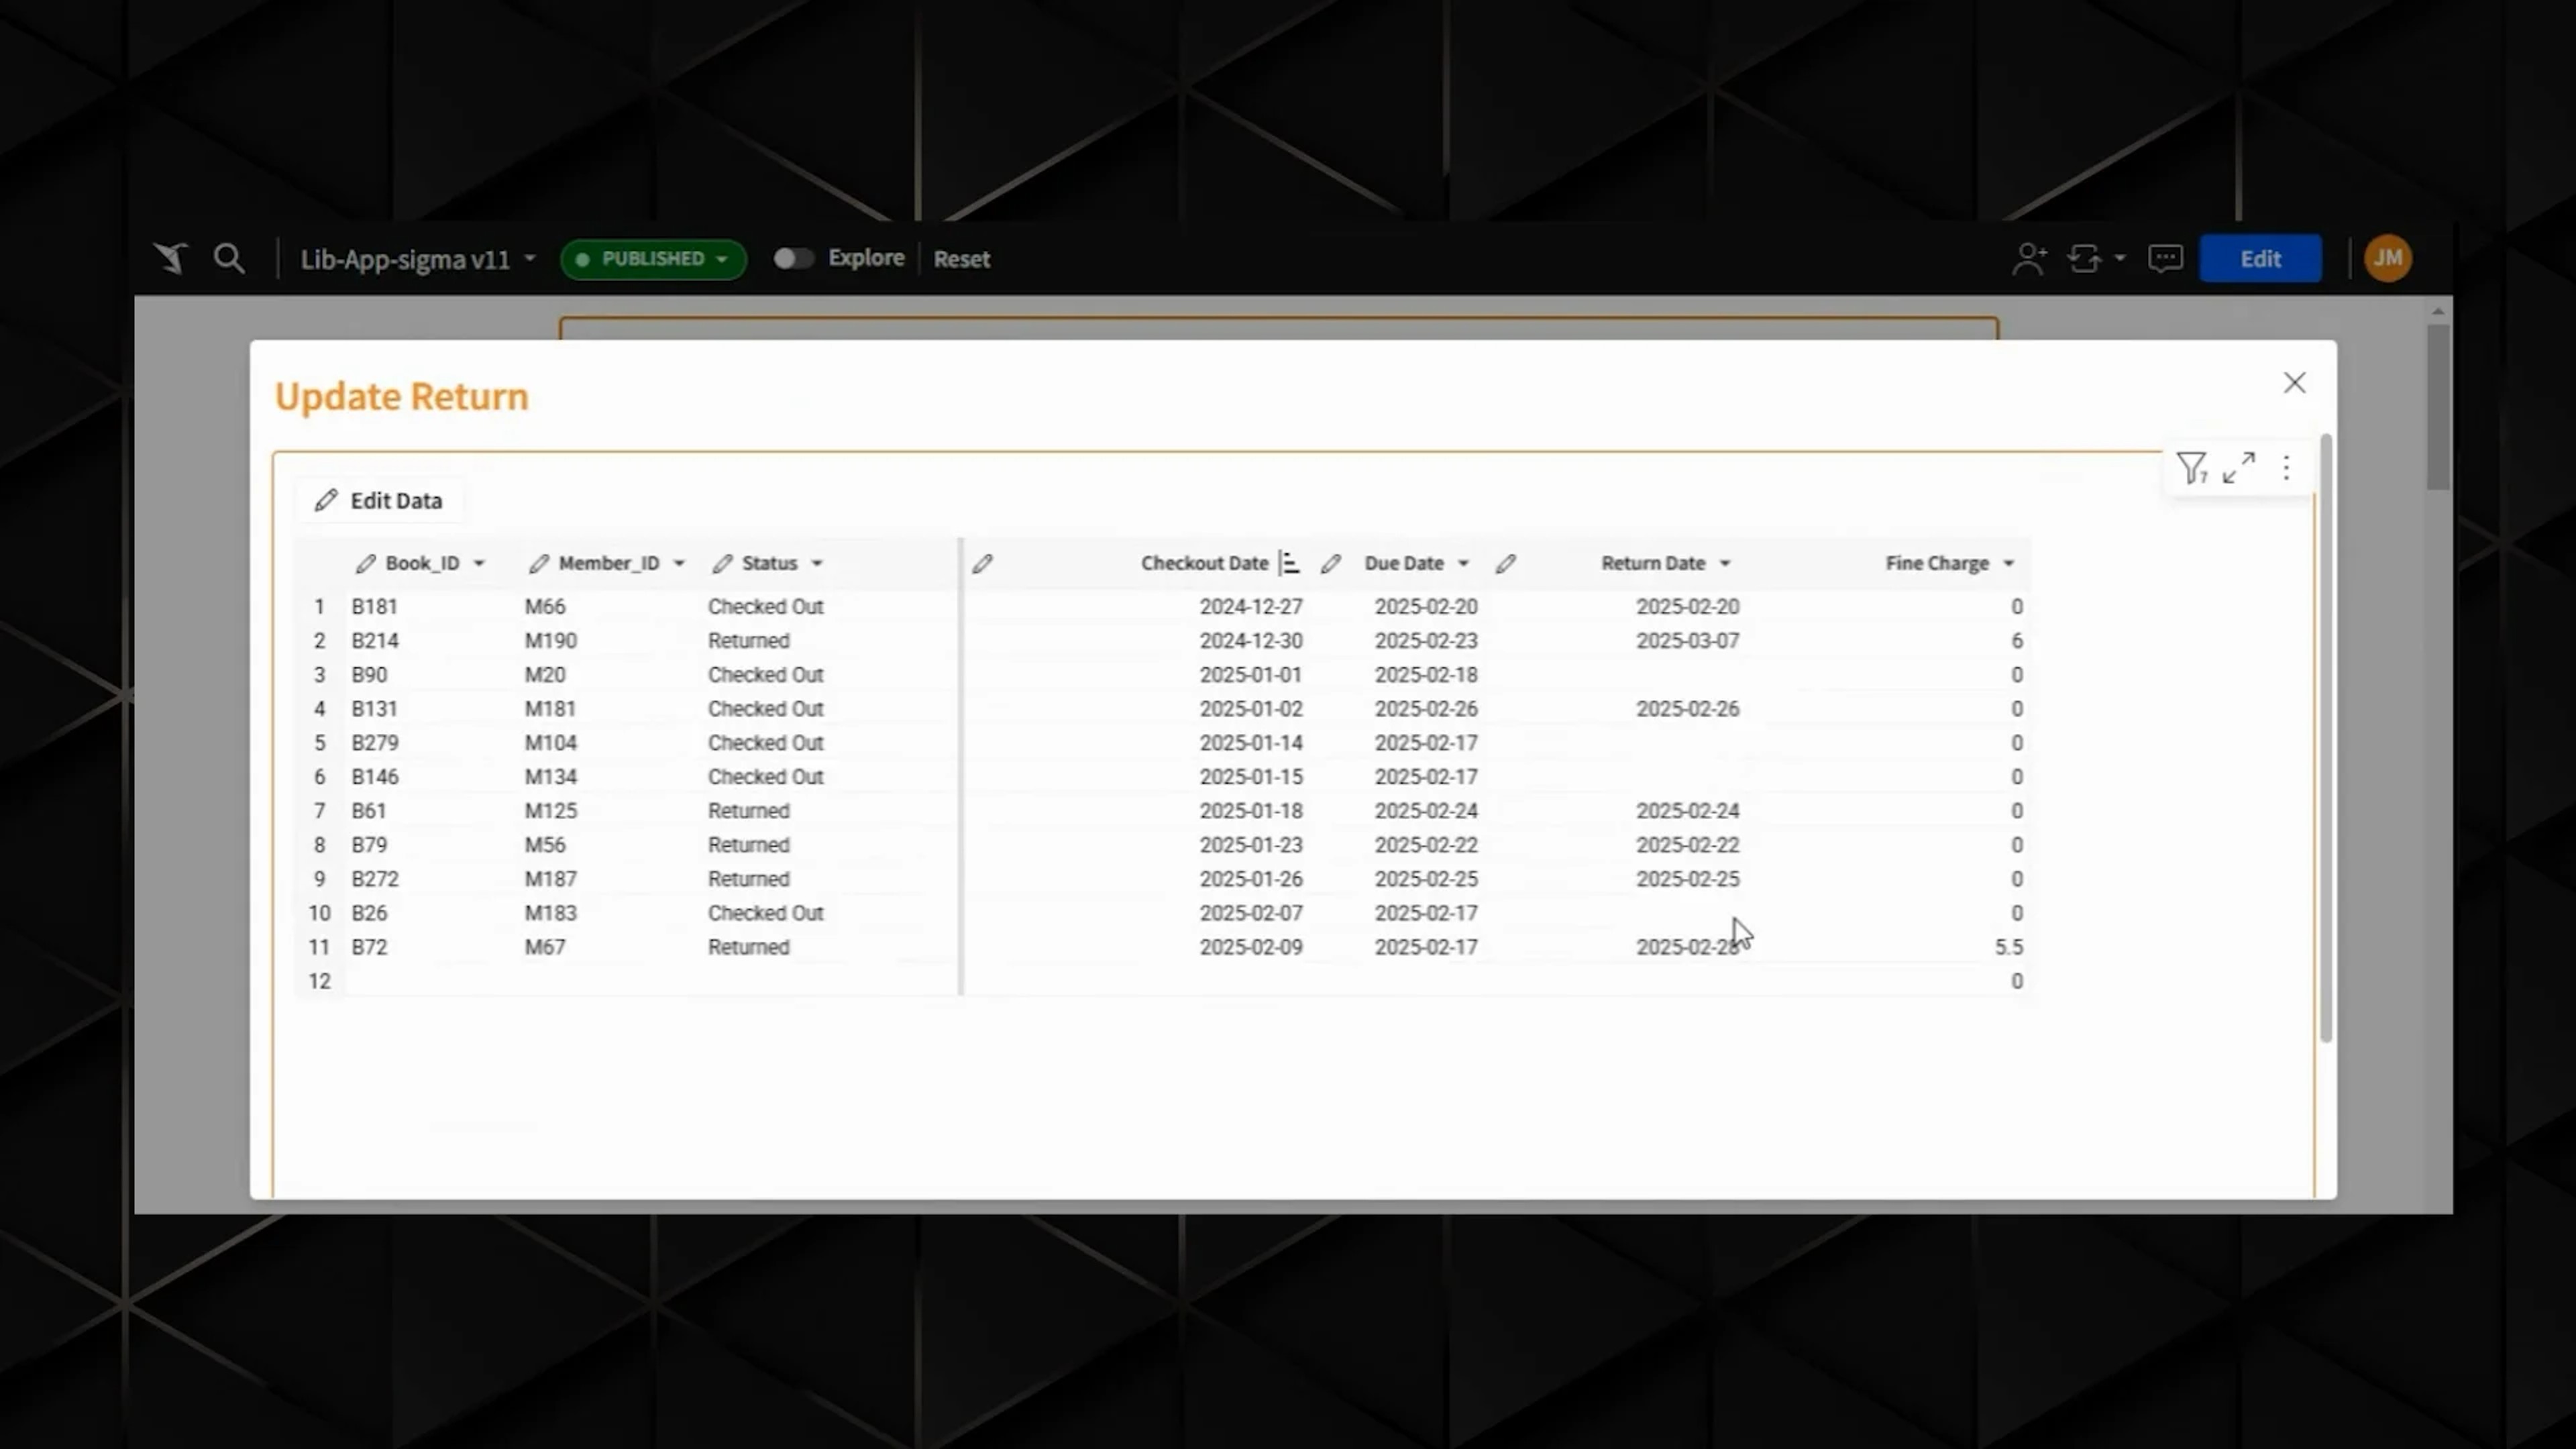Click the blue Edit button
2576x1449 pixels.
(x=2260, y=259)
